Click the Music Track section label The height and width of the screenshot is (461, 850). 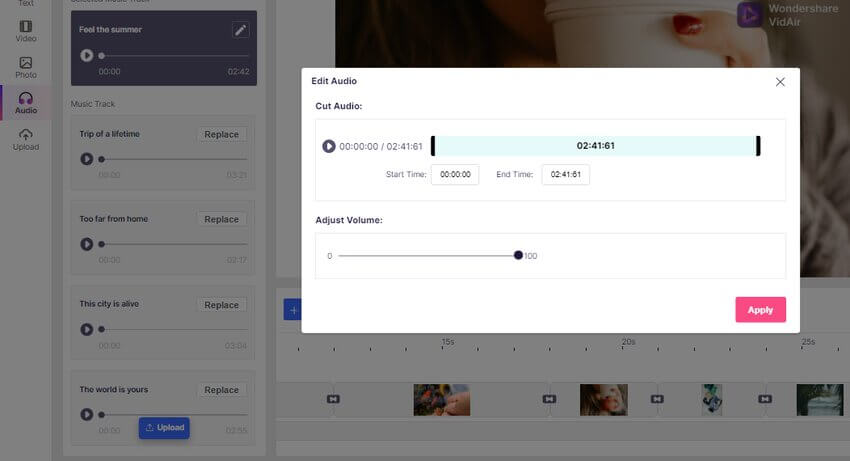pos(93,104)
